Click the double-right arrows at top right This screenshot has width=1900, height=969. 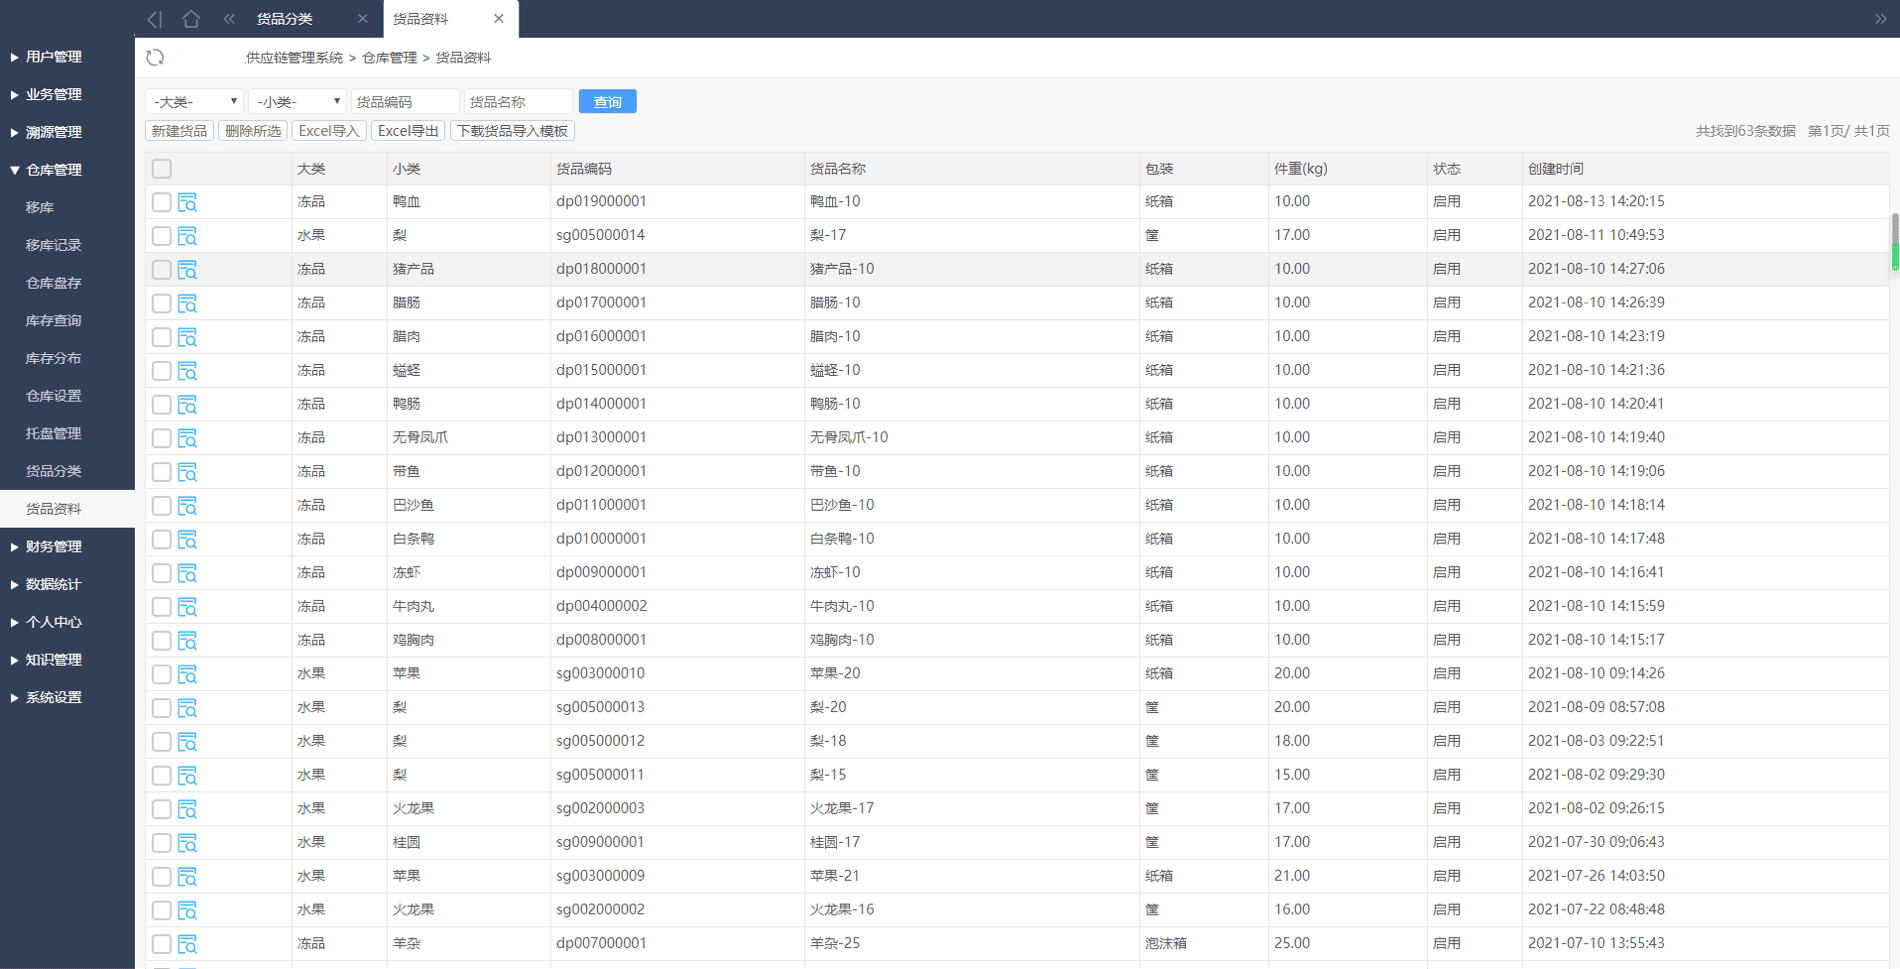point(1880,19)
